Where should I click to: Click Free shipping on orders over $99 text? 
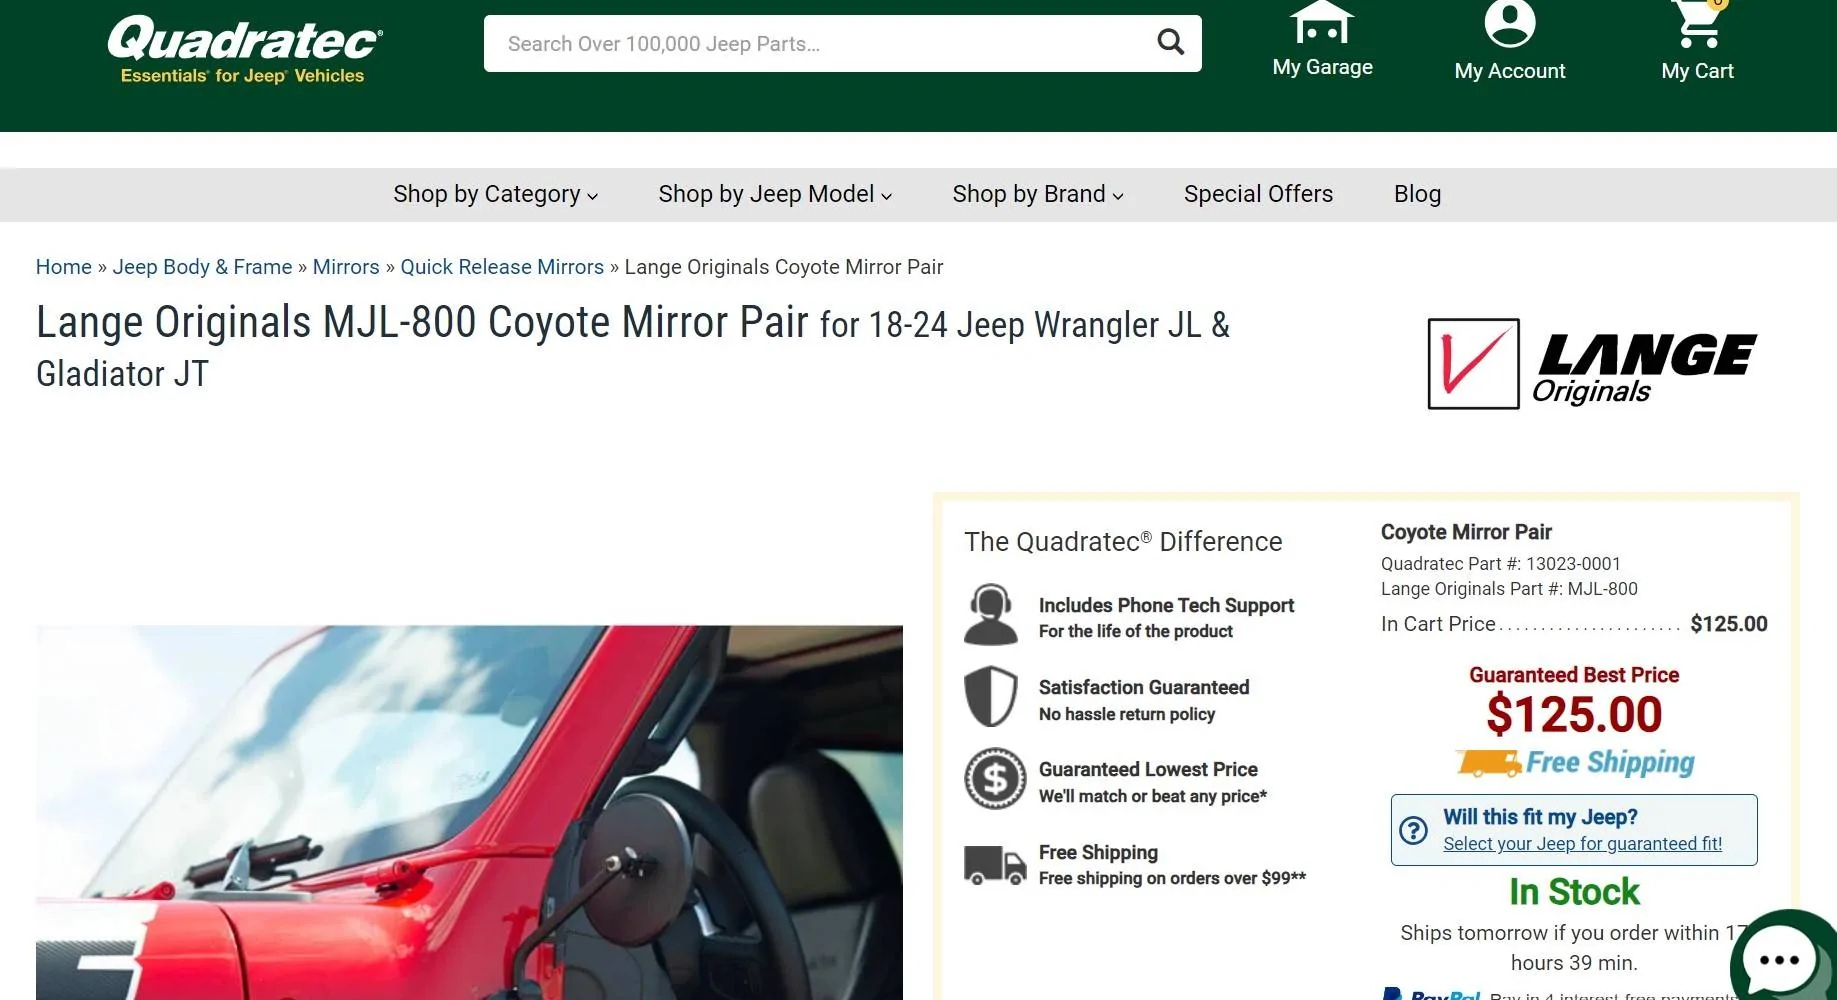1172,878
